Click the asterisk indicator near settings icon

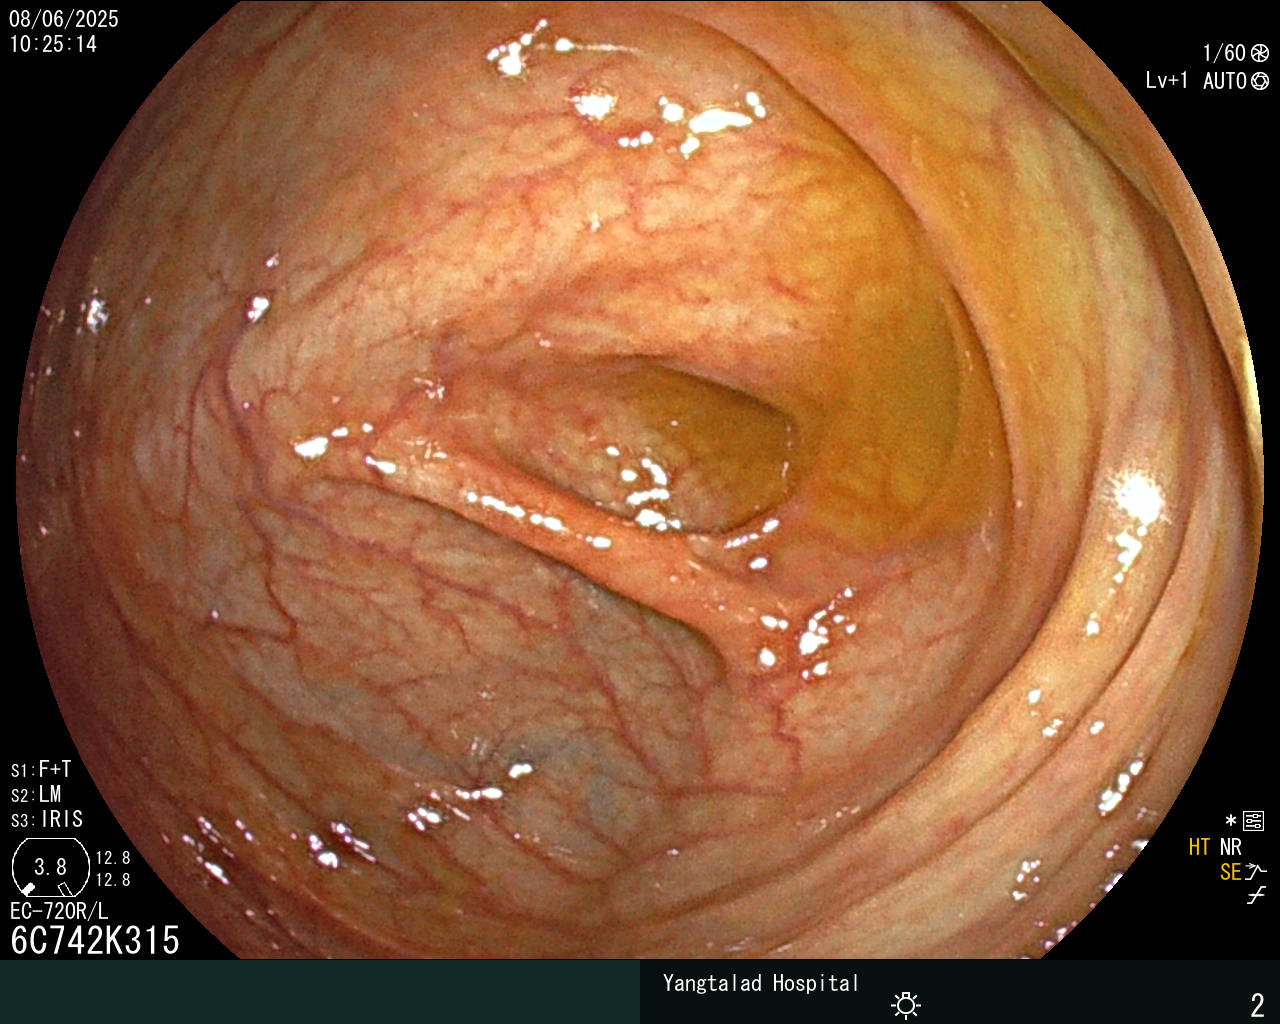(1231, 821)
